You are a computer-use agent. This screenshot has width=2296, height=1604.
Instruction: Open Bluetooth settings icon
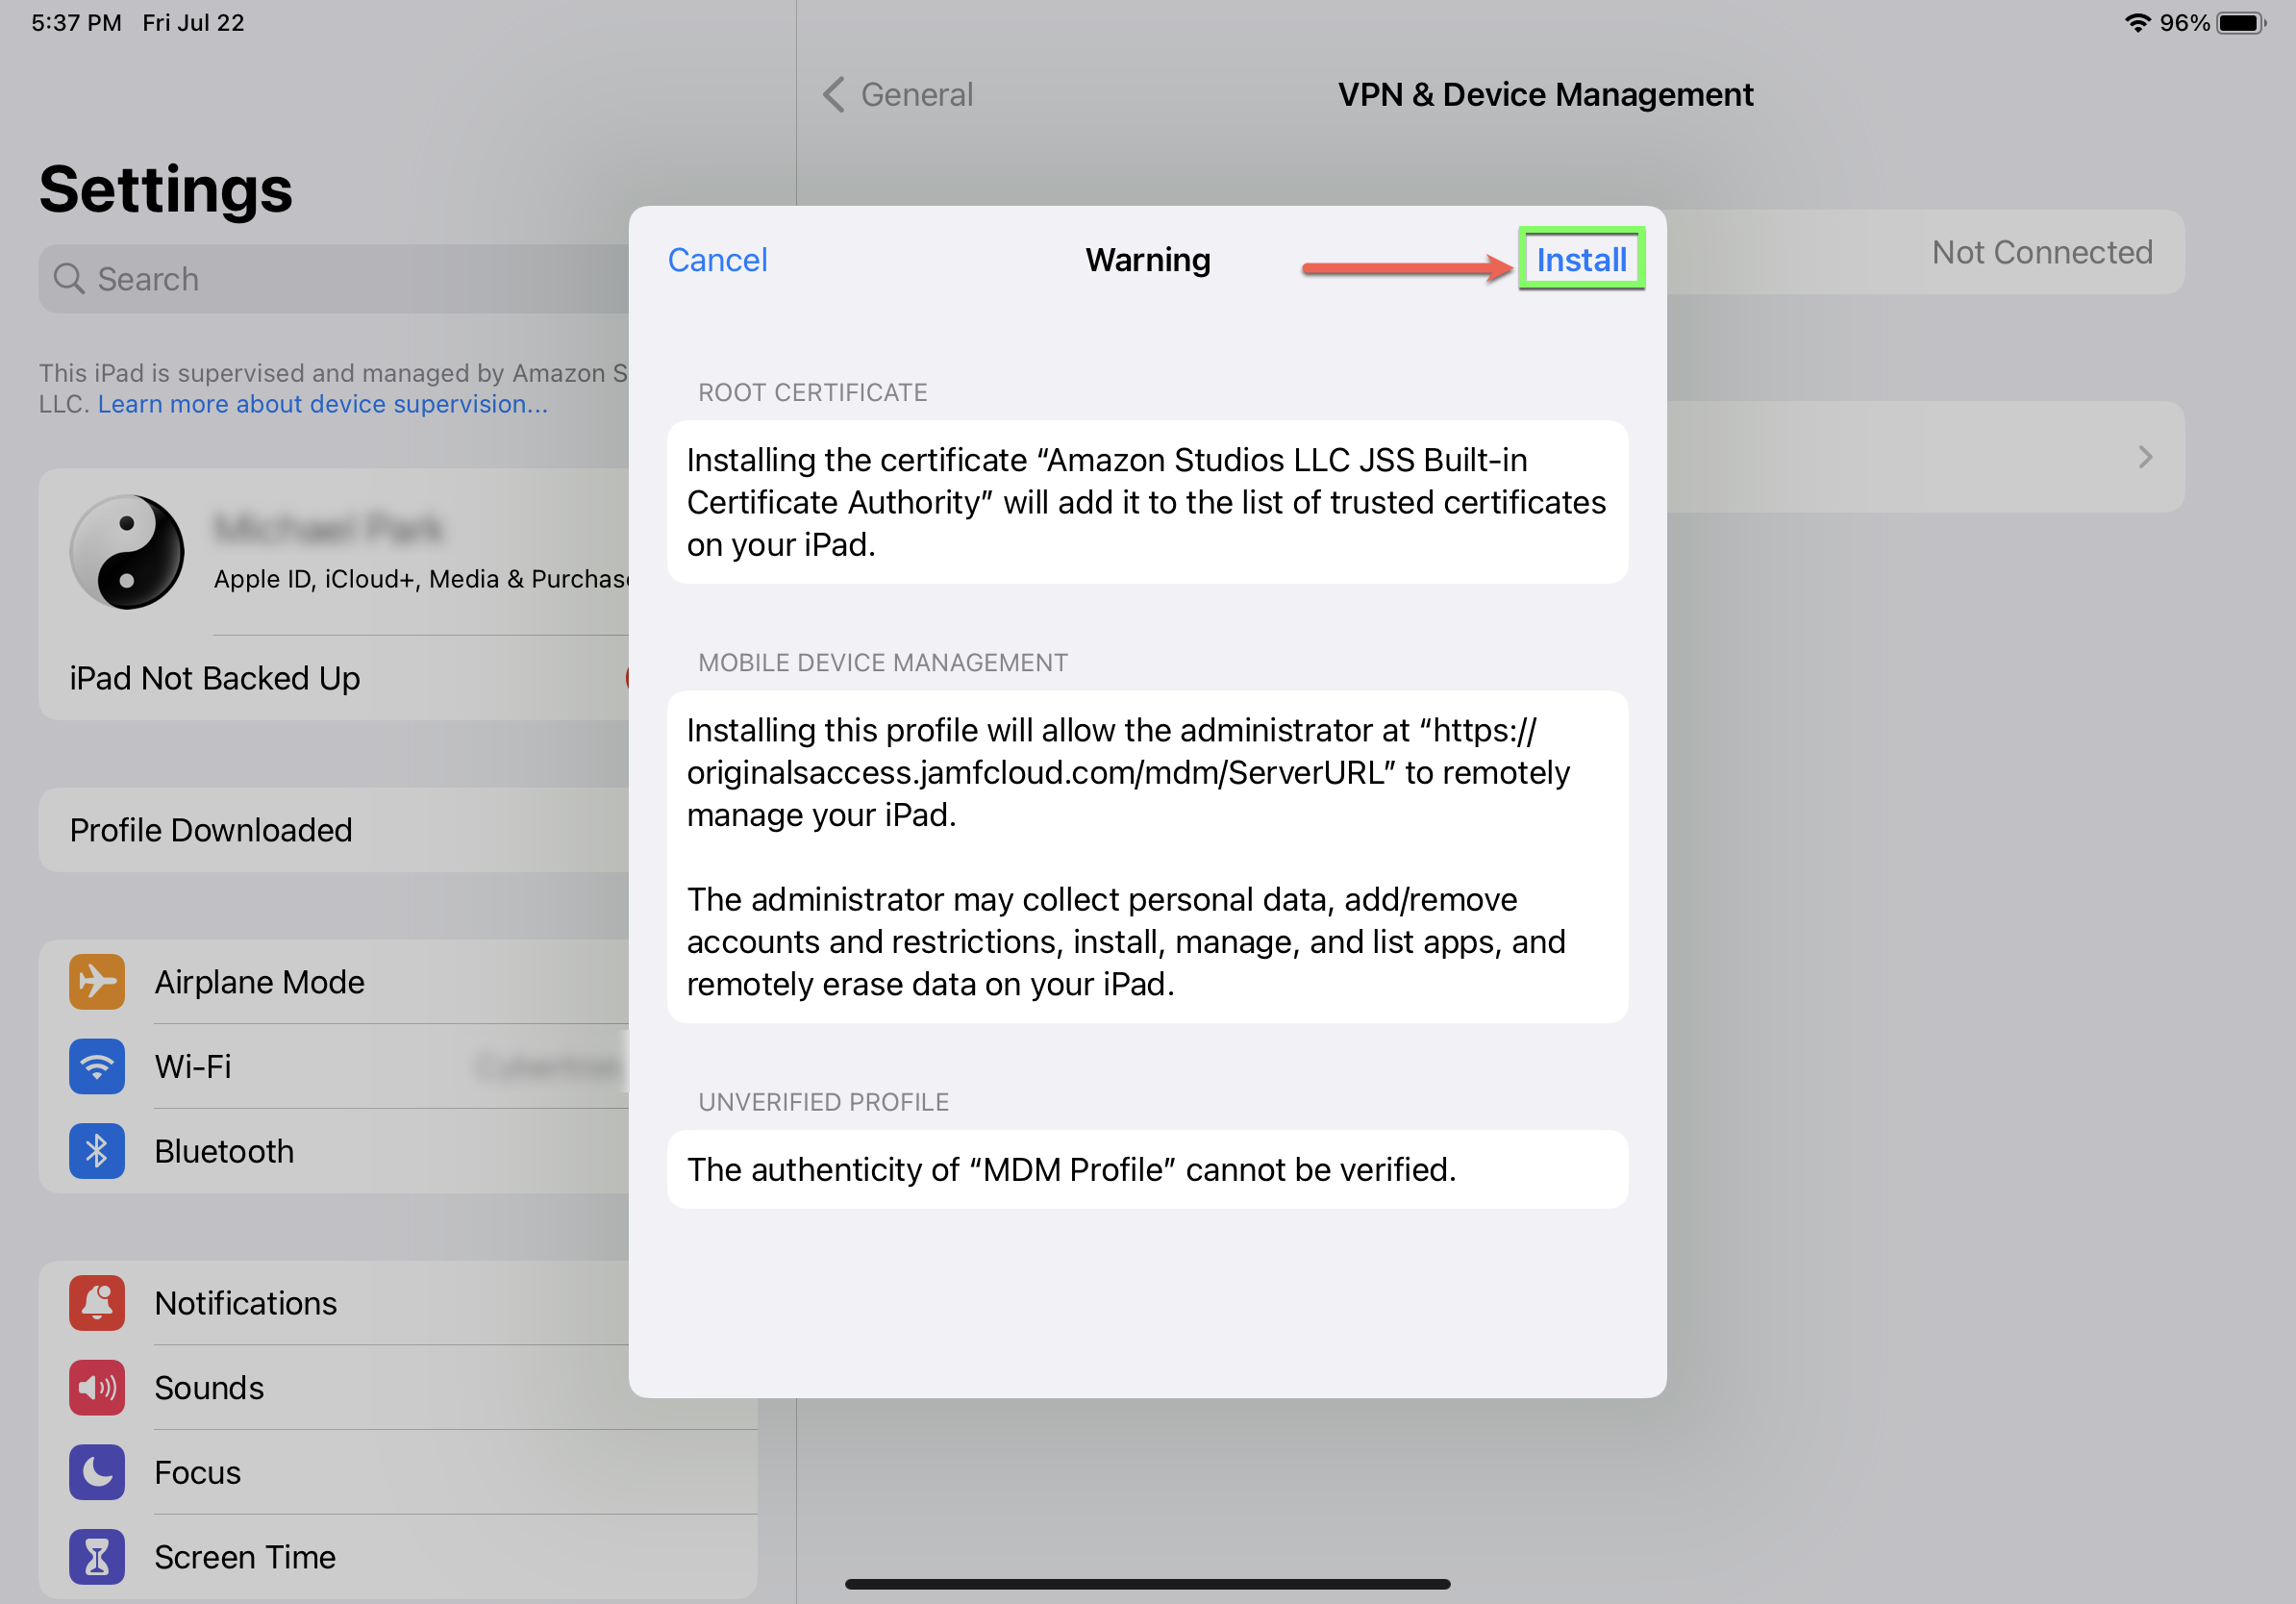[97, 1152]
